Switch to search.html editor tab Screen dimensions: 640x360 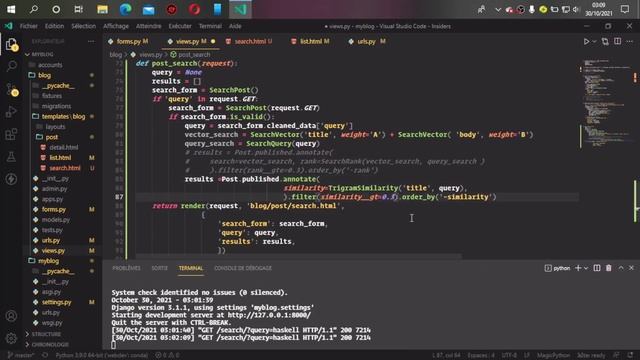coord(249,41)
